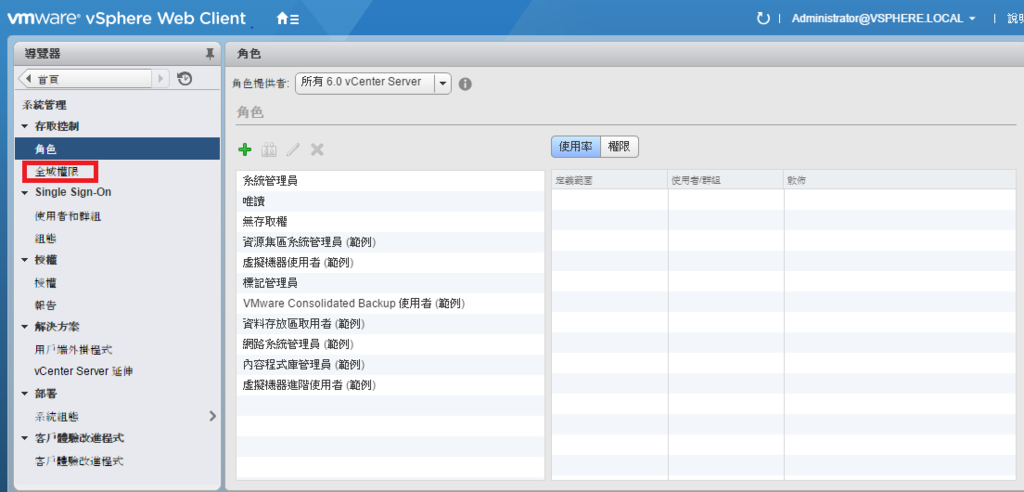The width and height of the screenshot is (1024, 492).
Task: Open the navigation history clock icon
Action: (x=184, y=79)
